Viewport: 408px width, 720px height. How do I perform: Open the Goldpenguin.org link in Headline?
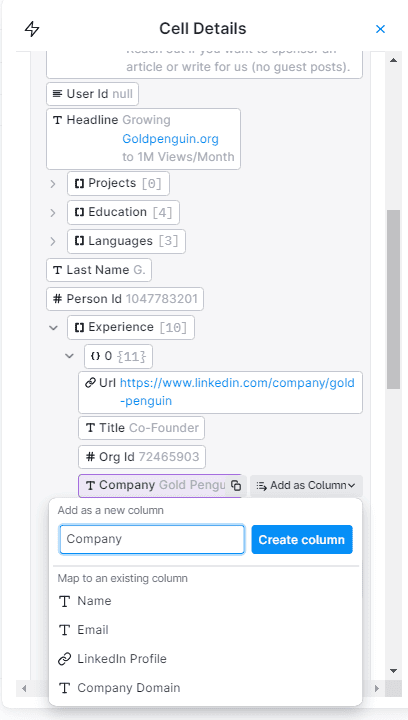point(170,139)
